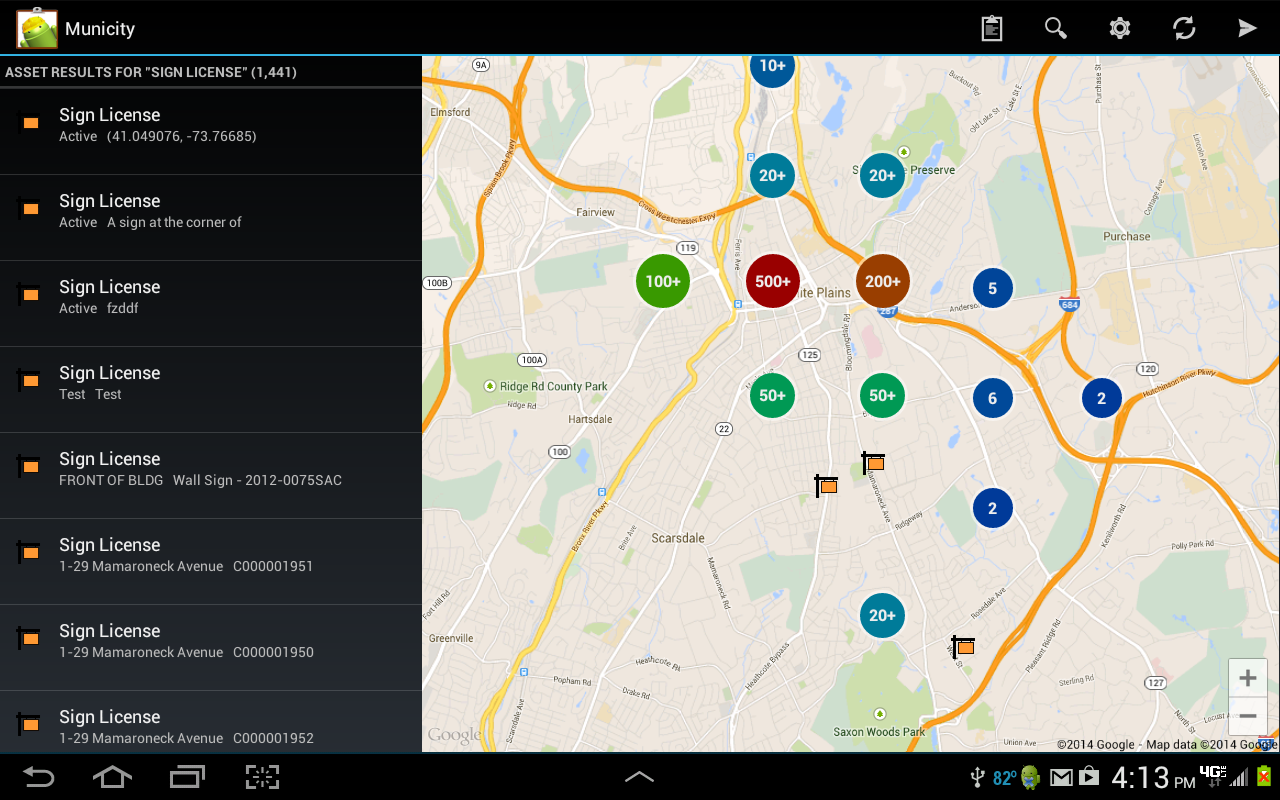
Task: Tap the 2 cluster near Hutchinson River Pkwy
Action: [x=1102, y=398]
